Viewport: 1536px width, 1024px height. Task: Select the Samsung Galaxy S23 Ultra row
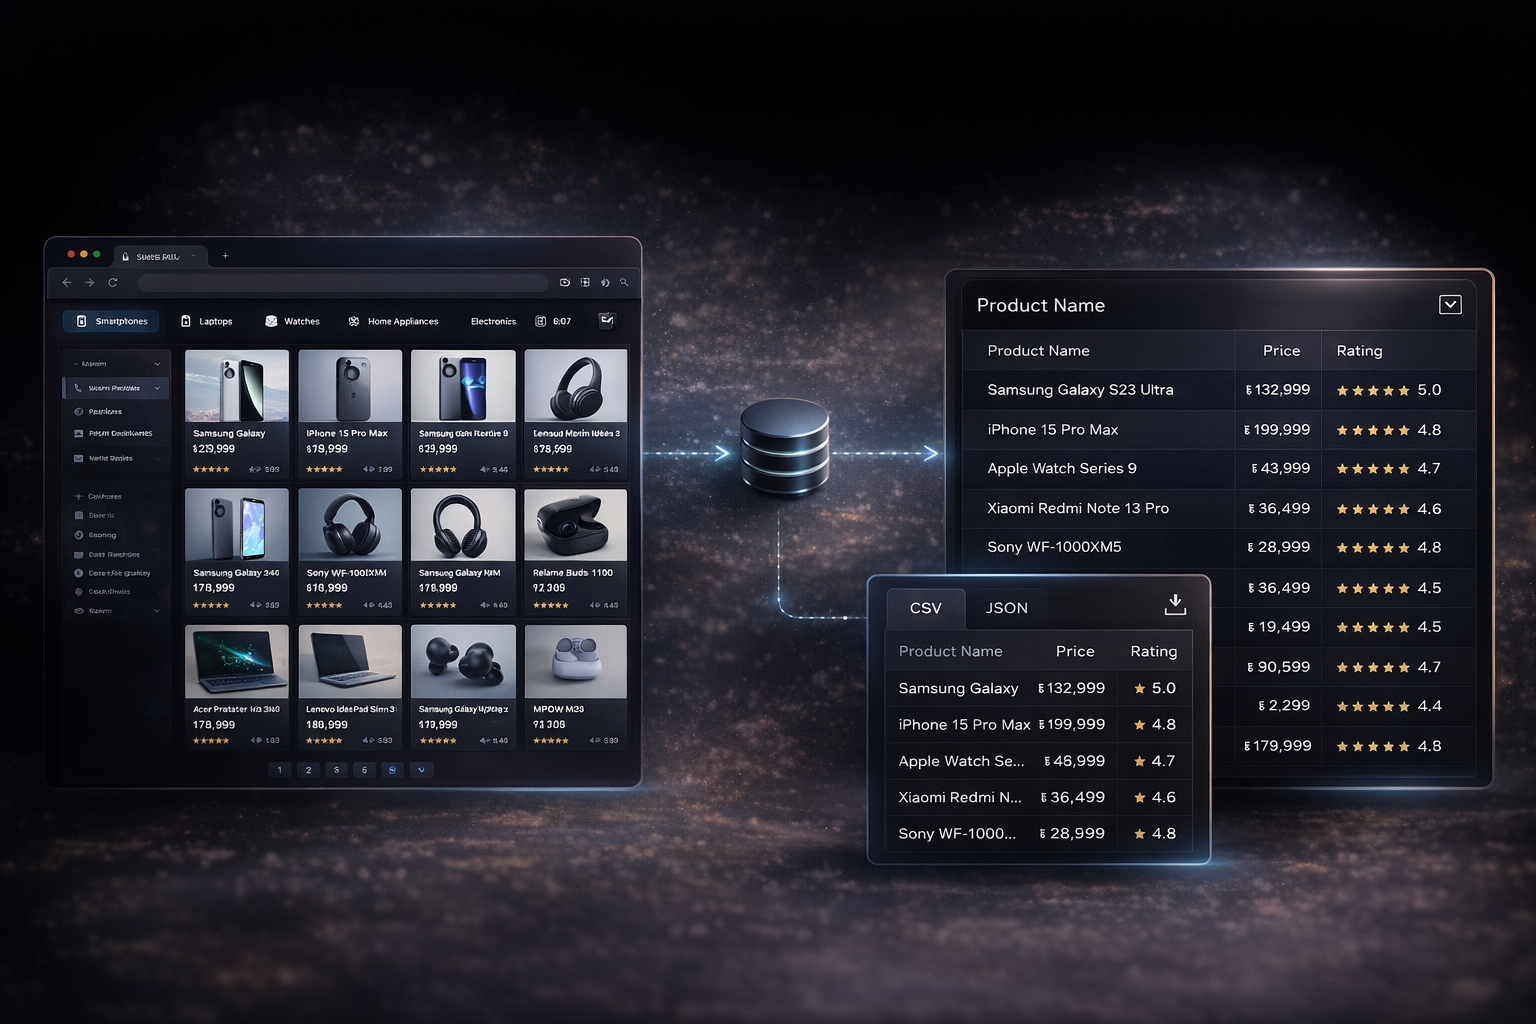pos(1219,390)
